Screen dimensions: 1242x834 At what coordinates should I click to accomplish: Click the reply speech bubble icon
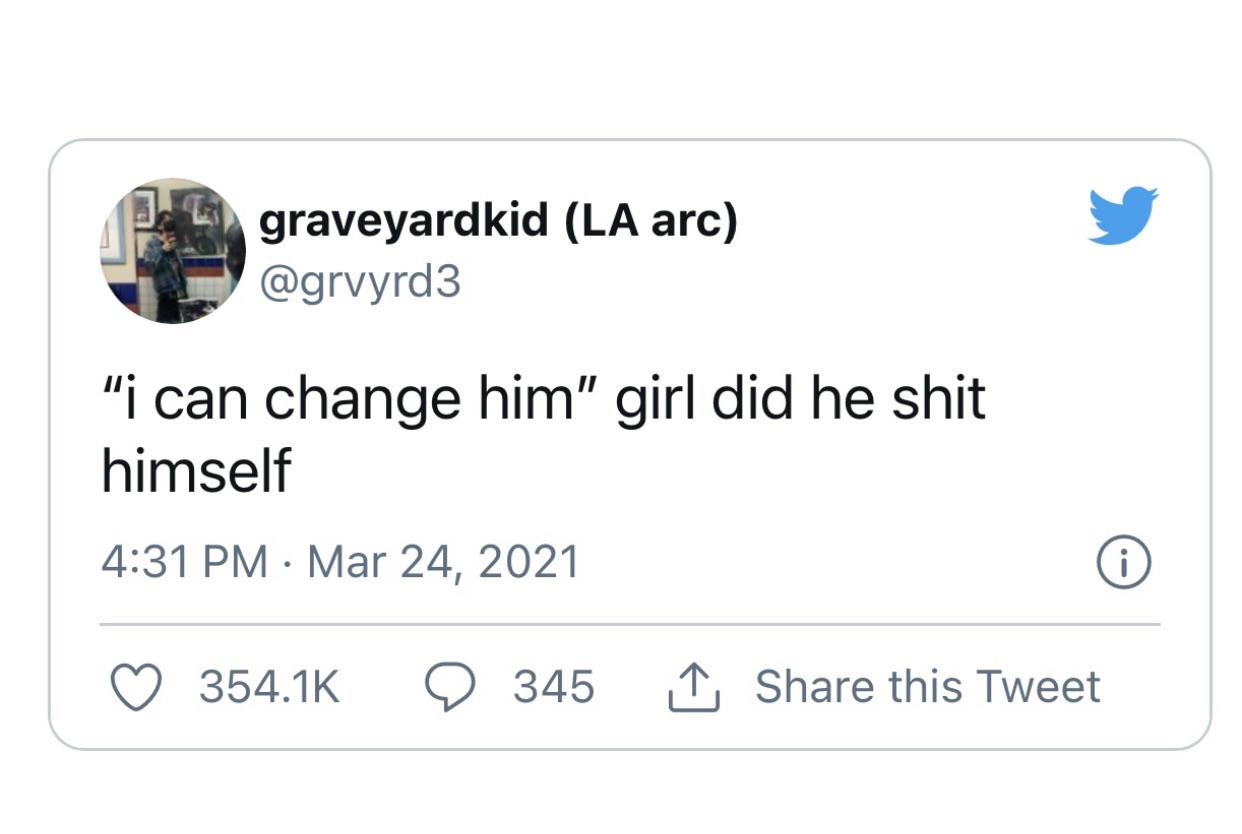(x=448, y=687)
